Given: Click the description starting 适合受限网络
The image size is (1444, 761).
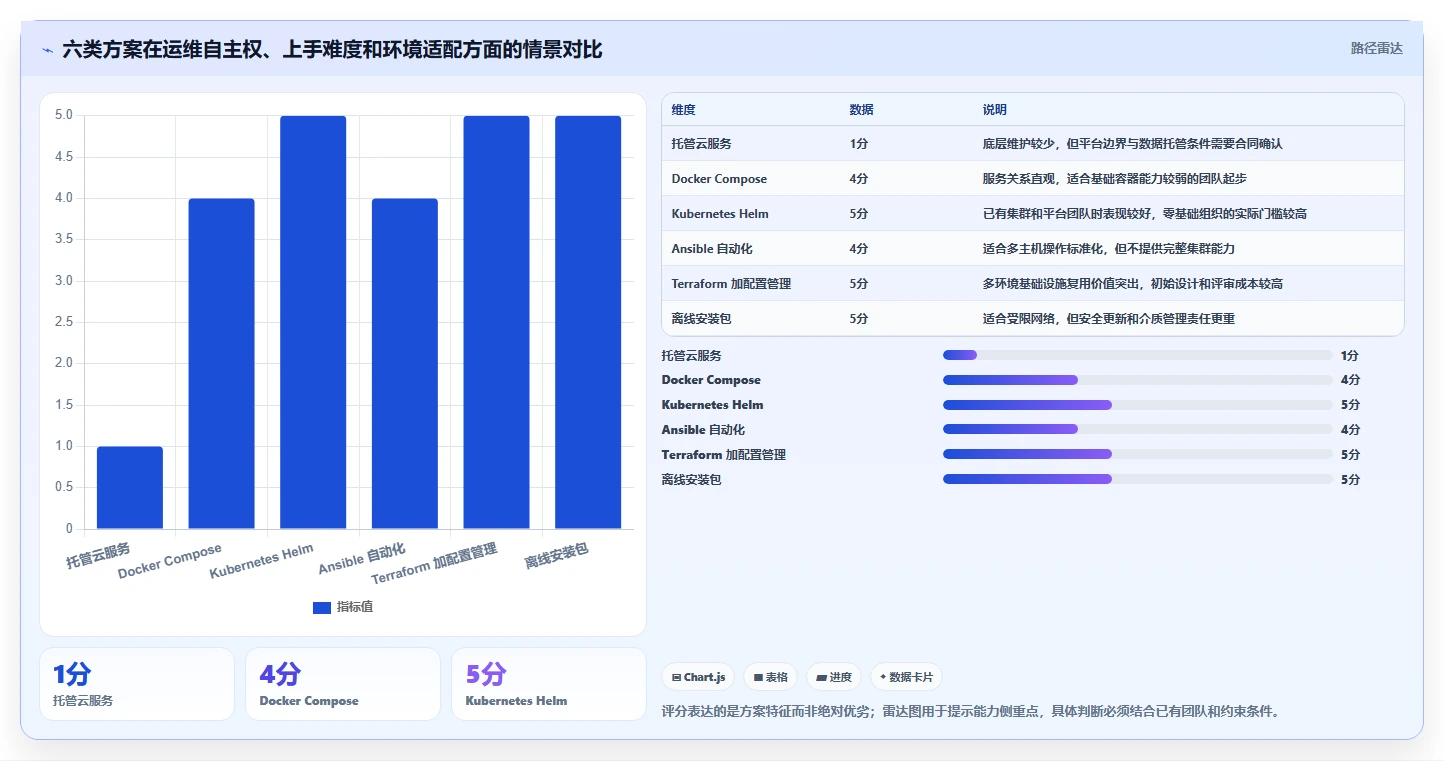Looking at the screenshot, I should pos(1109,319).
